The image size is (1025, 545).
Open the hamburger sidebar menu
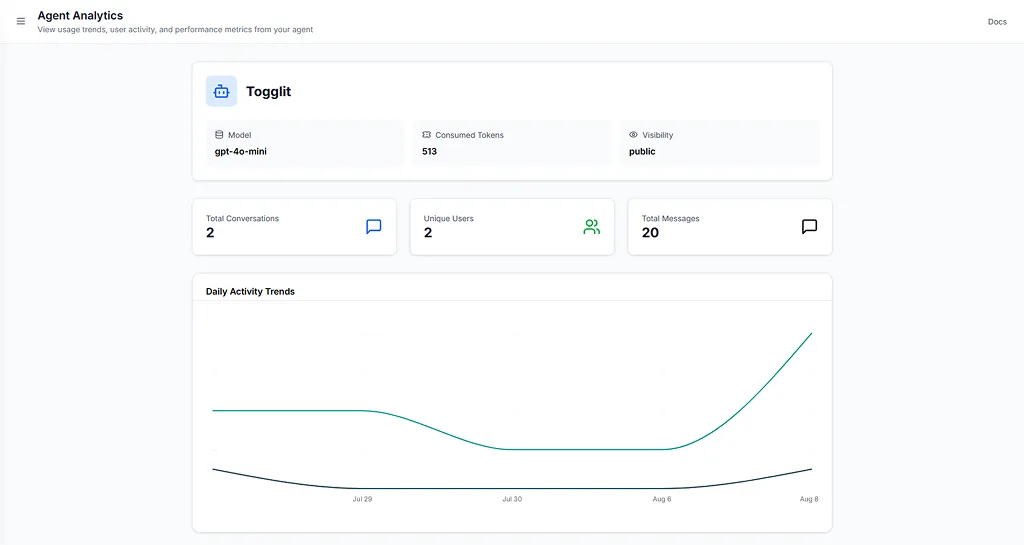(21, 21)
